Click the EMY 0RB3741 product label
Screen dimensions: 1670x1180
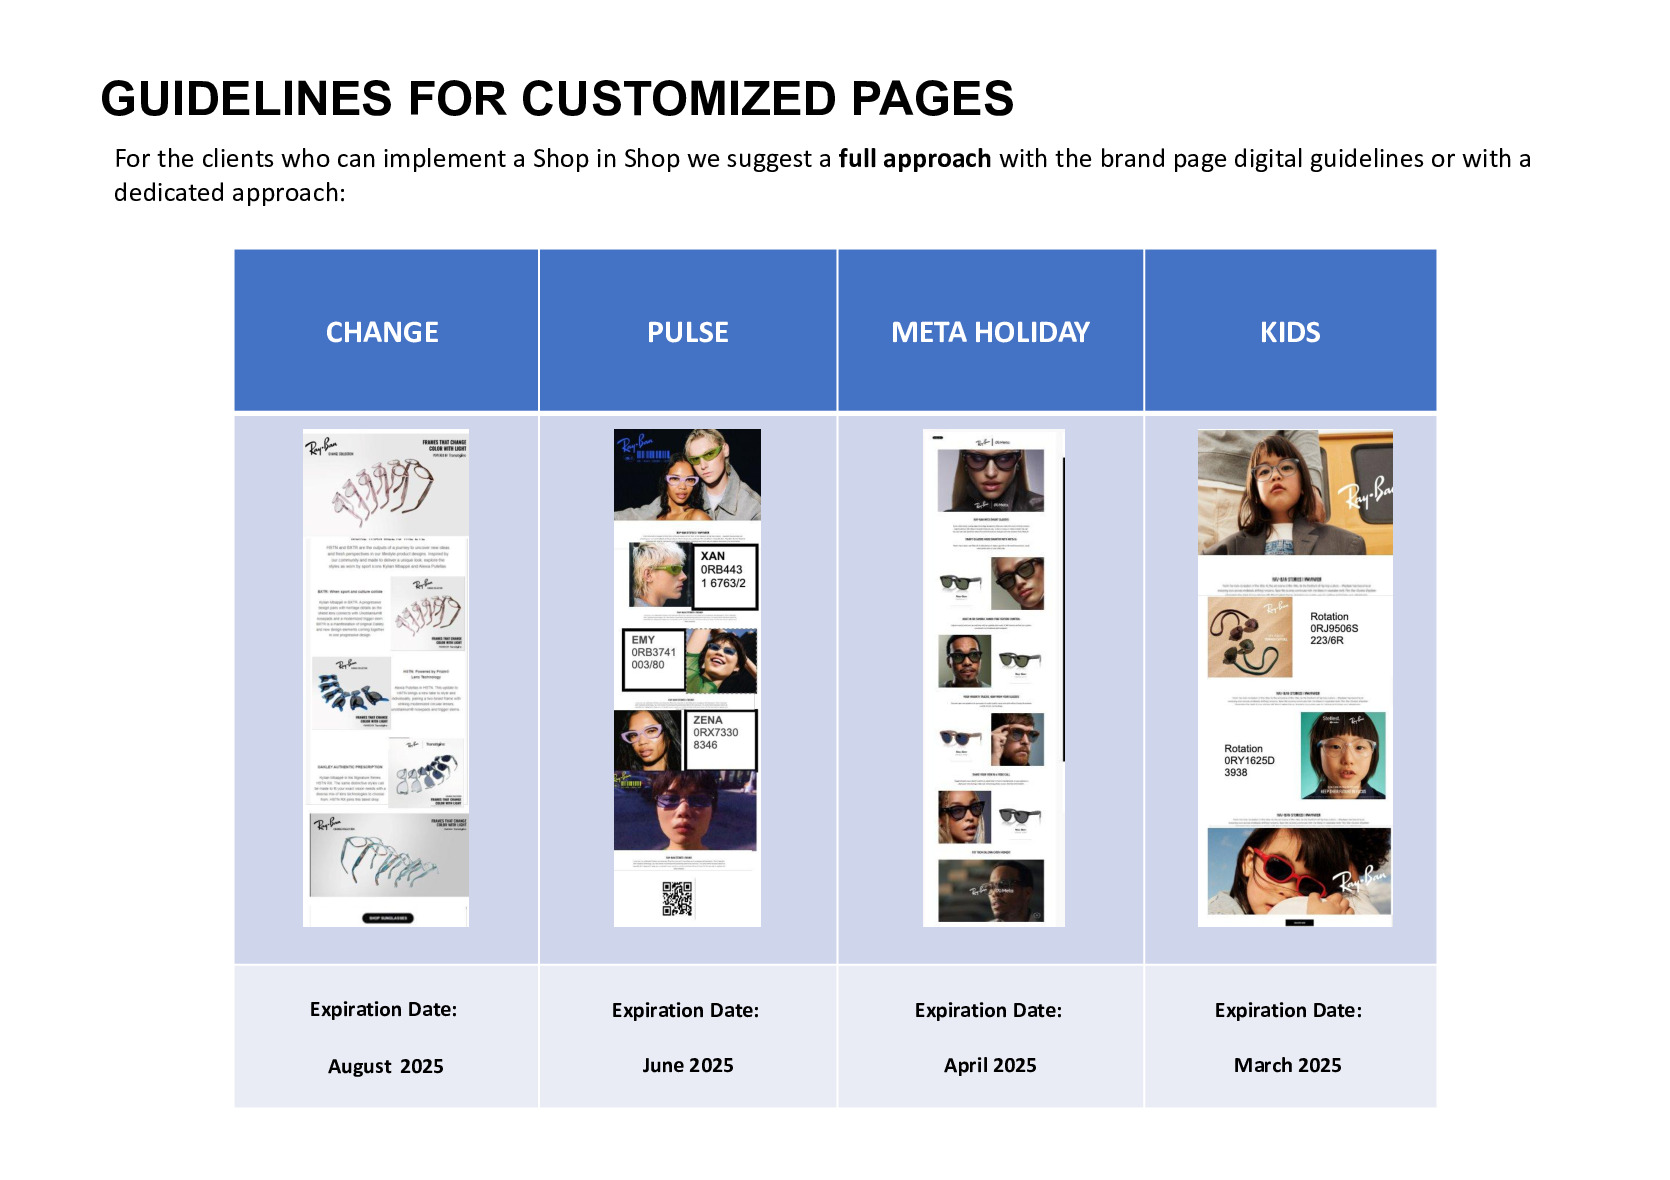coord(654,660)
